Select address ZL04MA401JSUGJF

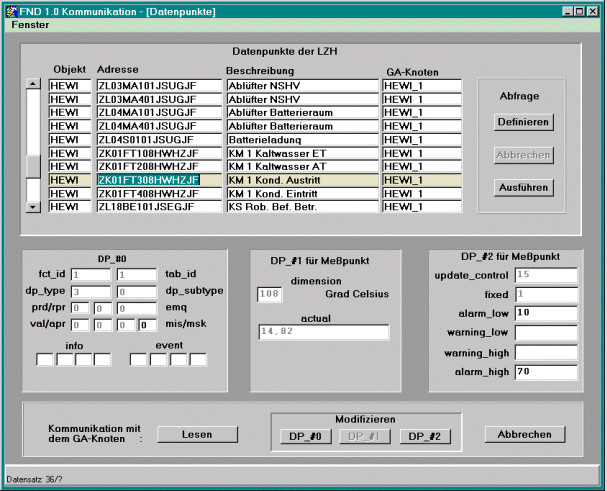(159, 126)
